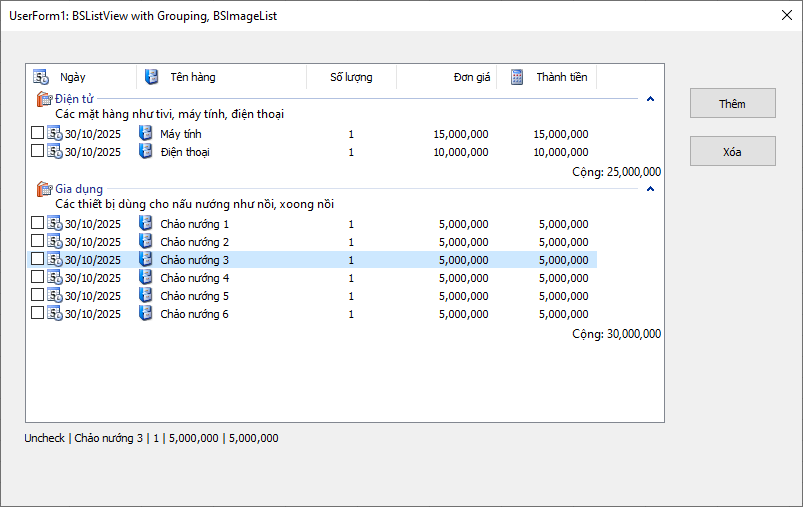
Task: Click the calculator icon in Thành tiền header
Action: tap(517, 77)
